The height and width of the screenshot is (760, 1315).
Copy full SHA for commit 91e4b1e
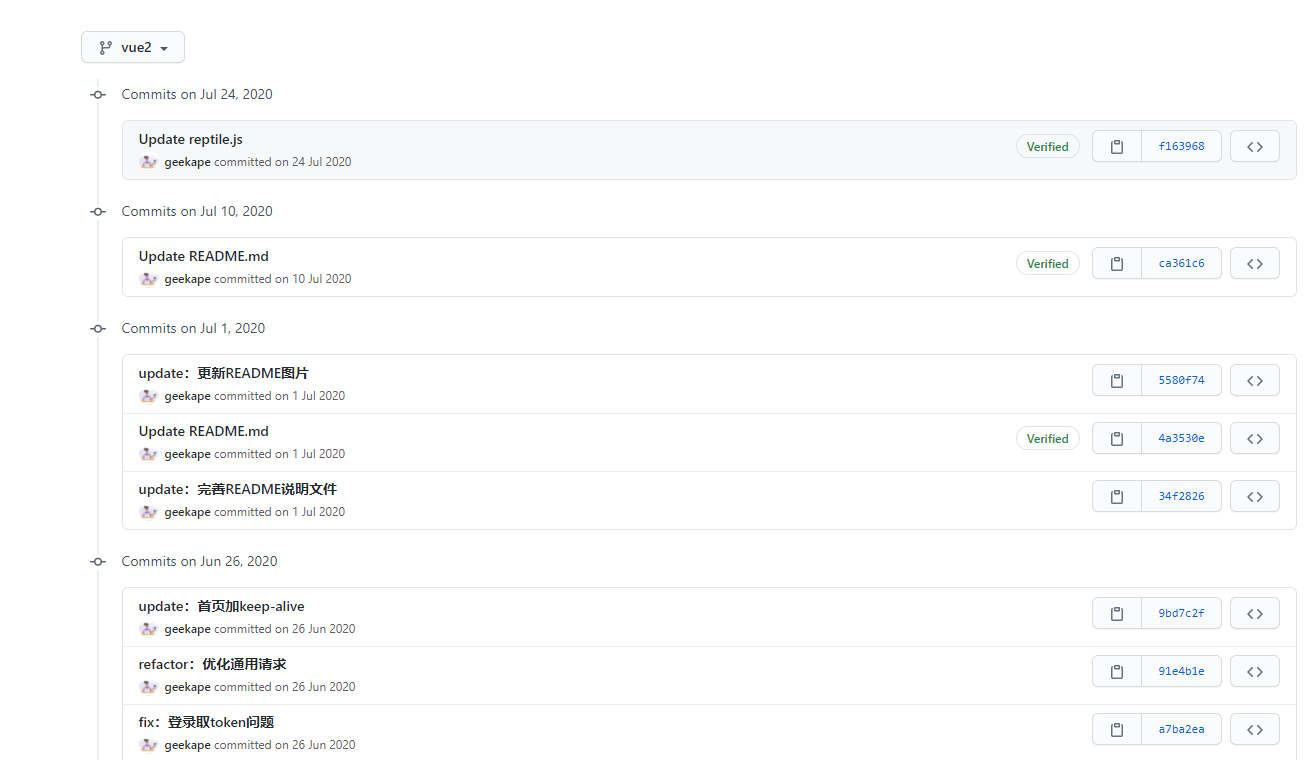pyautogui.click(x=1117, y=671)
